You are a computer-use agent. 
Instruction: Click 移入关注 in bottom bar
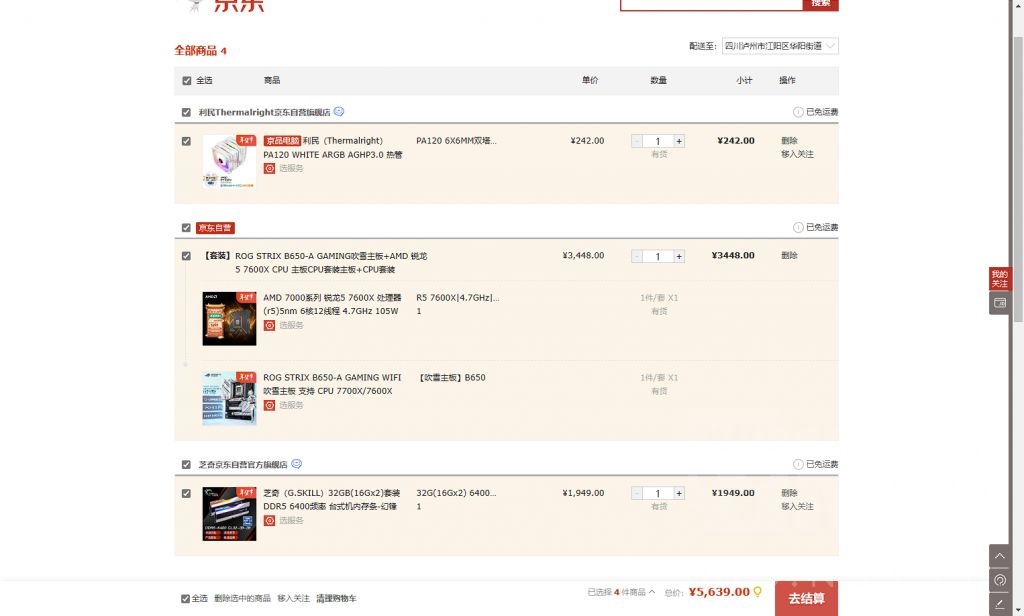pyautogui.click(x=293, y=598)
